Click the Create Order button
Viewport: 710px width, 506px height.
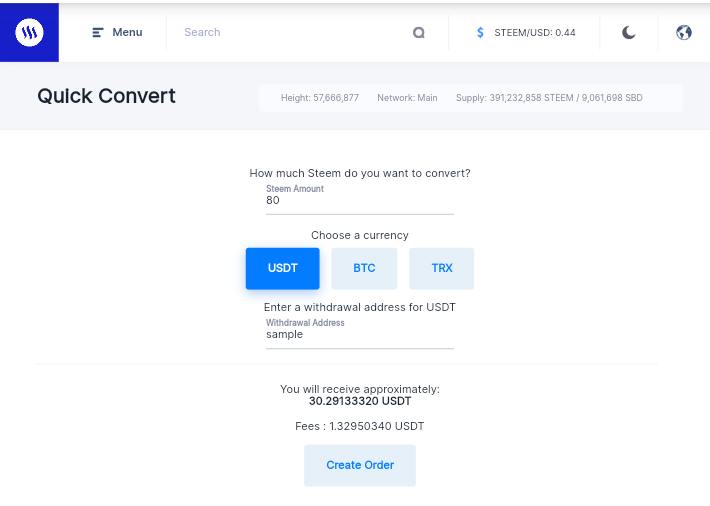(360, 465)
